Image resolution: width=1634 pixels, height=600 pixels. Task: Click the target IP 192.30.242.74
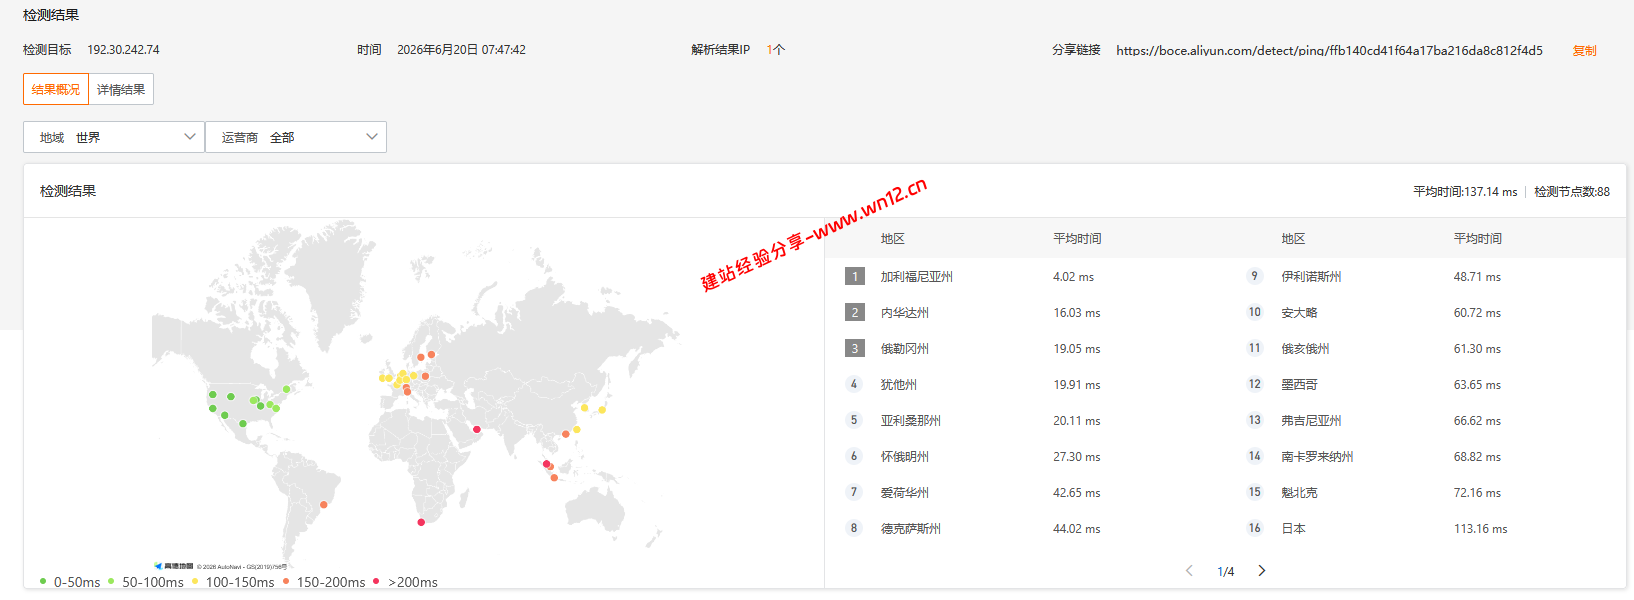point(123,50)
